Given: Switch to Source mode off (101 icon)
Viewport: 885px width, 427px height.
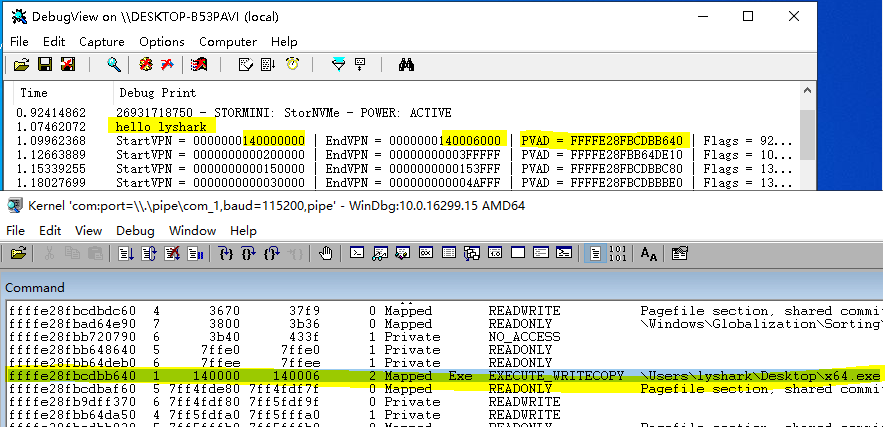Looking at the screenshot, I should pyautogui.click(x=618, y=253).
